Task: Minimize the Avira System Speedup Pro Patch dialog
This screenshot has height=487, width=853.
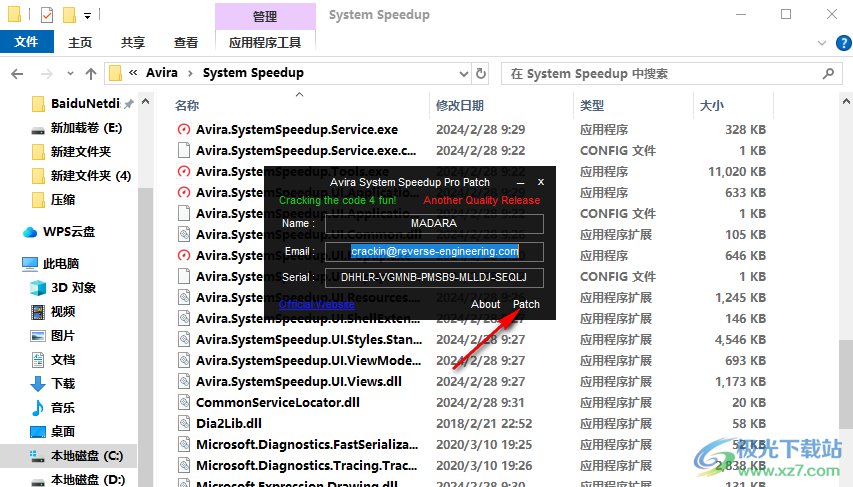Action: coord(521,183)
